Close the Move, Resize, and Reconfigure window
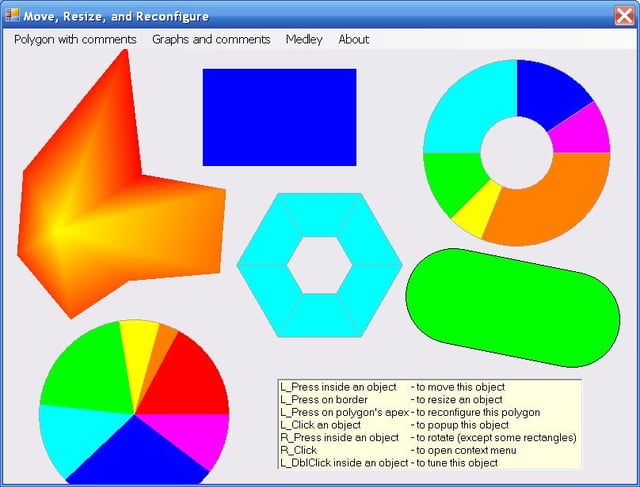This screenshot has height=487, width=640. 624,16
